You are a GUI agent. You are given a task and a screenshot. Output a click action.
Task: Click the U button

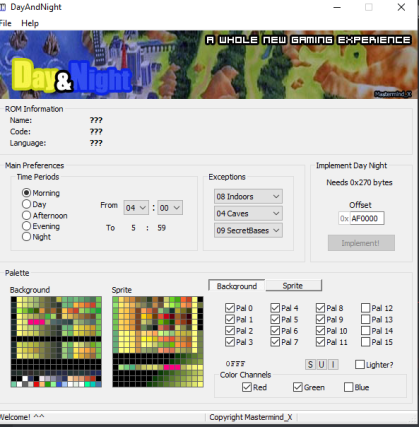pyautogui.click(x=321, y=364)
